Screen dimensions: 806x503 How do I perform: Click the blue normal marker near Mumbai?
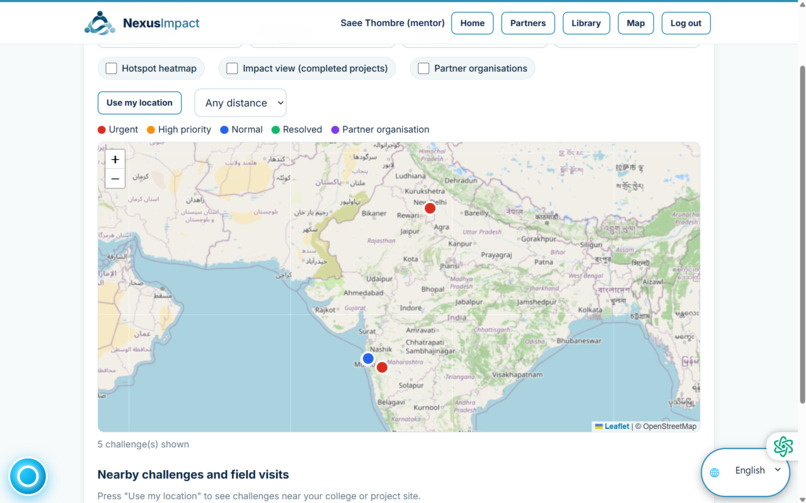[368, 358]
